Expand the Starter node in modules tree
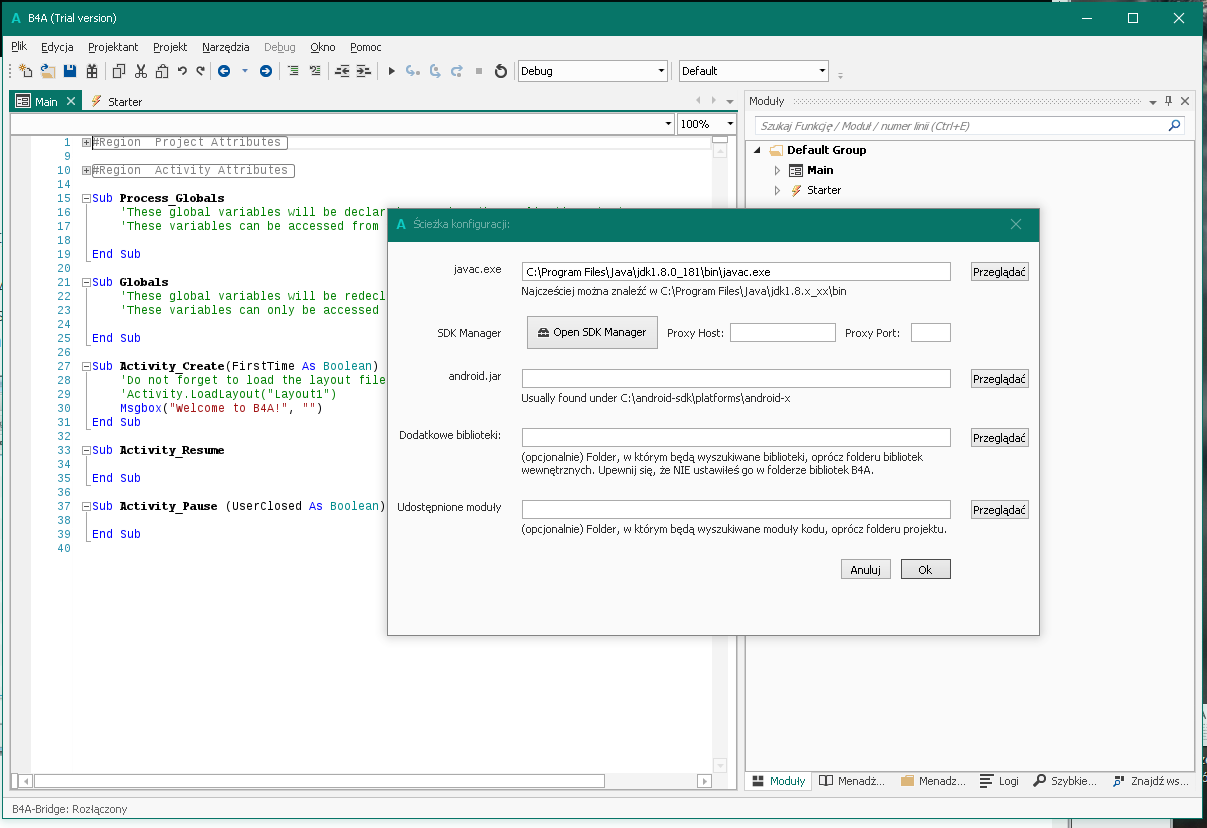Image resolution: width=1207 pixels, height=828 pixels. click(777, 190)
